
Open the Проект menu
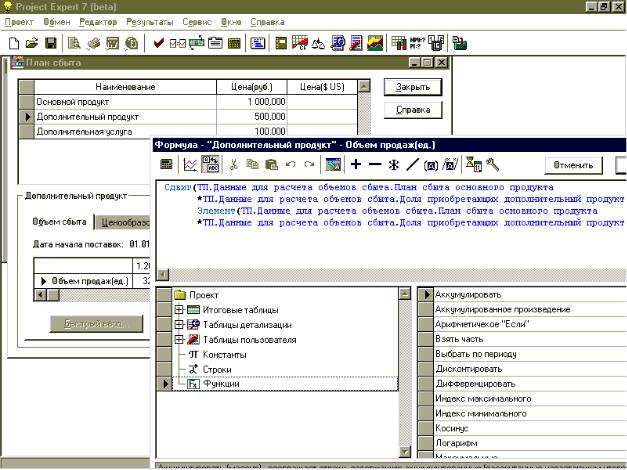tap(19, 22)
